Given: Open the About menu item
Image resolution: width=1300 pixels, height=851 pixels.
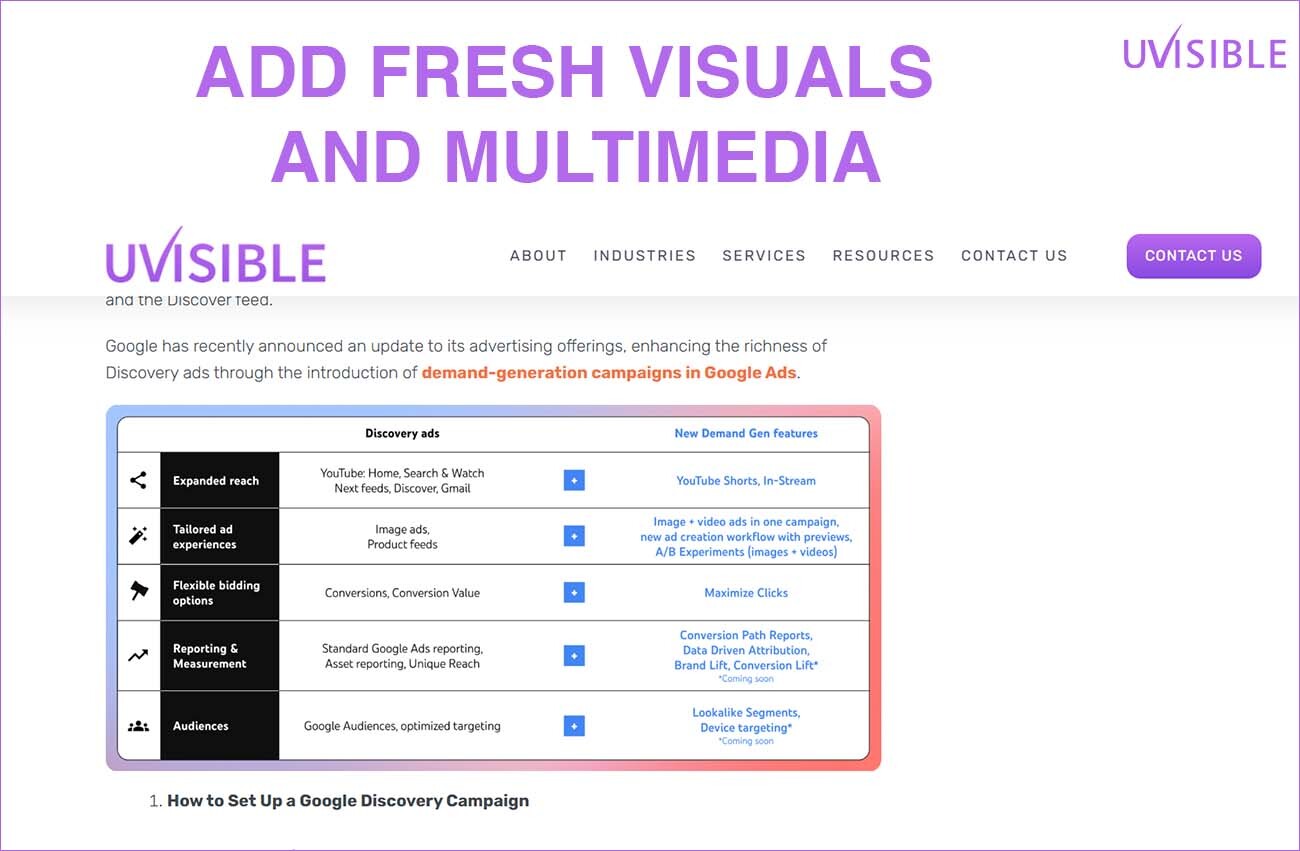Looking at the screenshot, I should click(538, 255).
